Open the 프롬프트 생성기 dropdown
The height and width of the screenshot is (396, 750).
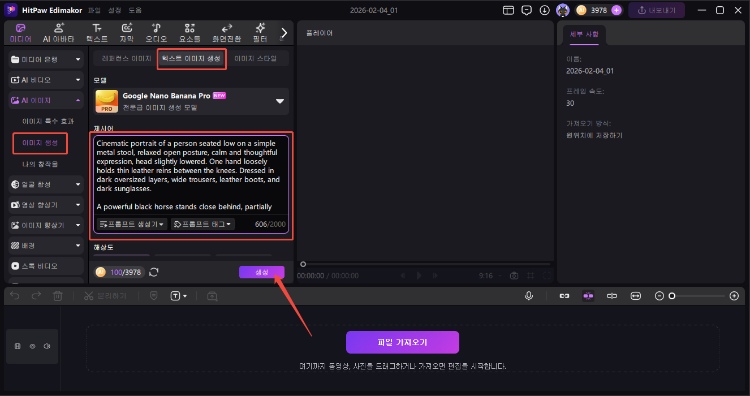(132, 224)
